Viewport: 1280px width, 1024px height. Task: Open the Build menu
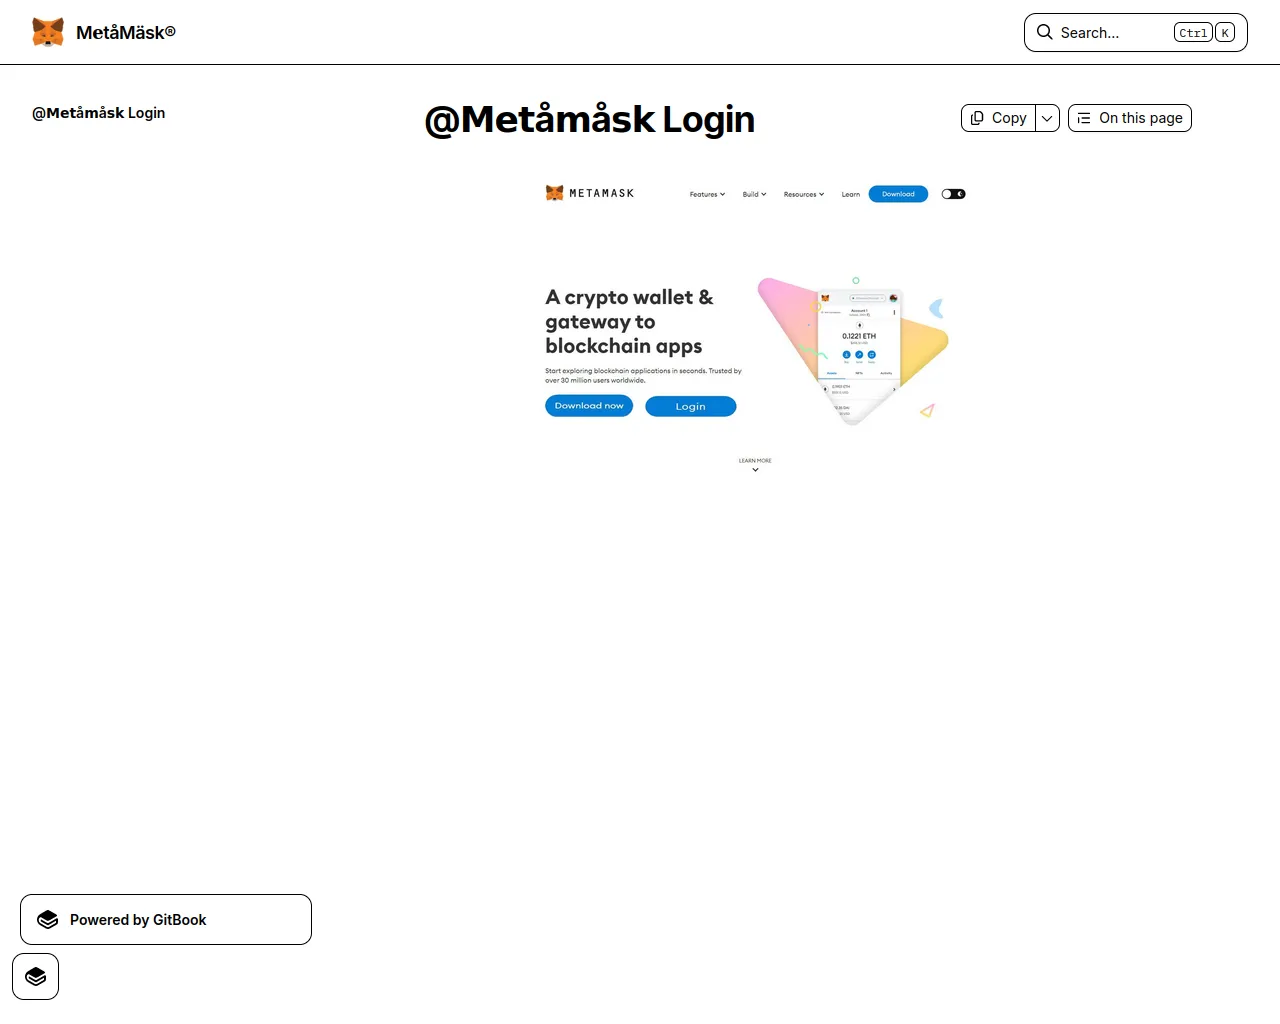754,194
